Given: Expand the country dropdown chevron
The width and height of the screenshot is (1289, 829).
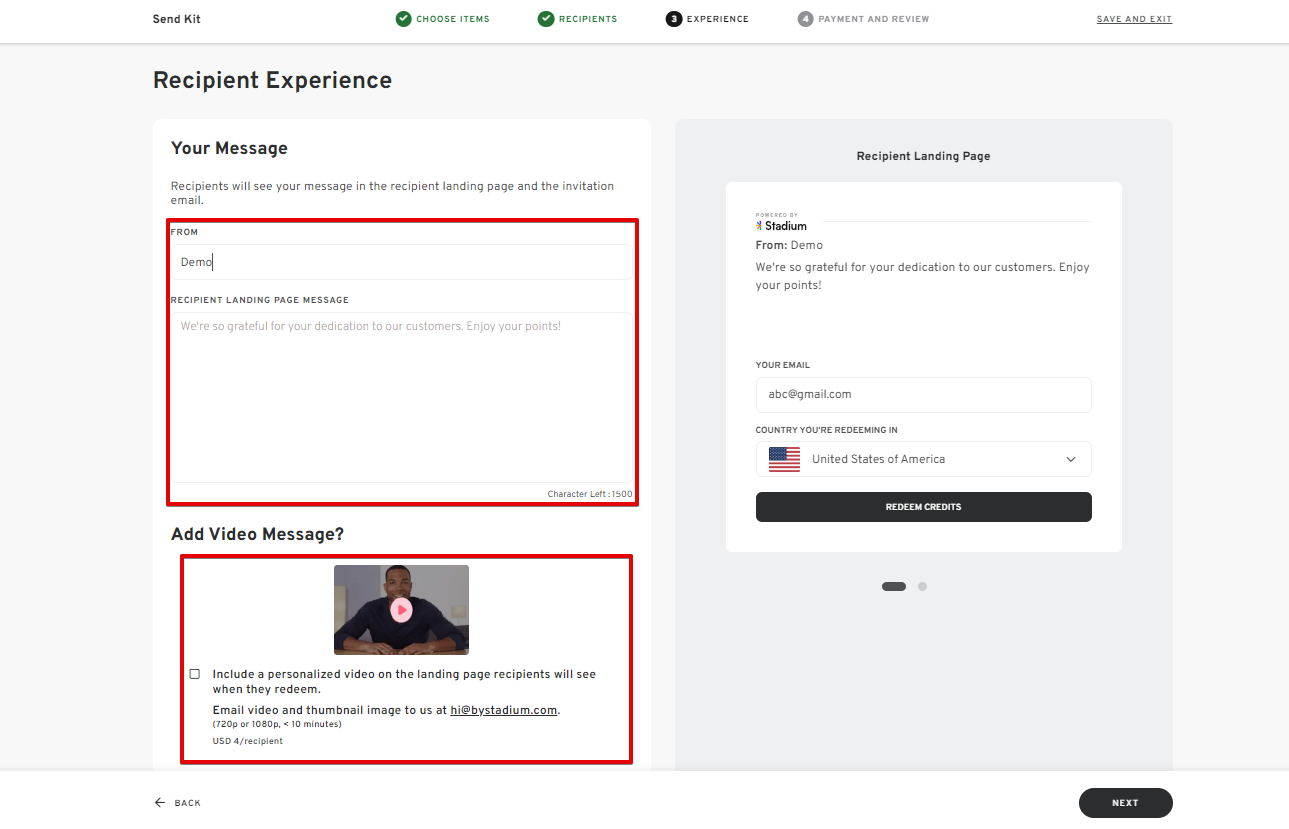Looking at the screenshot, I should point(1071,460).
